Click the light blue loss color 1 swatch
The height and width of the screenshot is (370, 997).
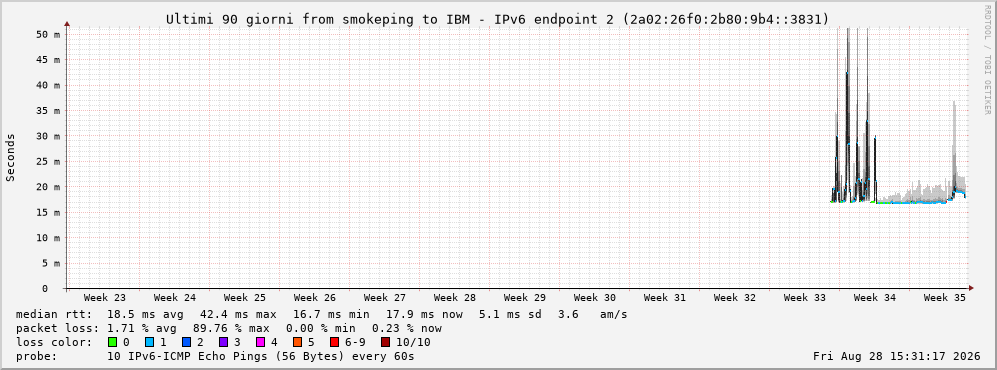(x=149, y=342)
